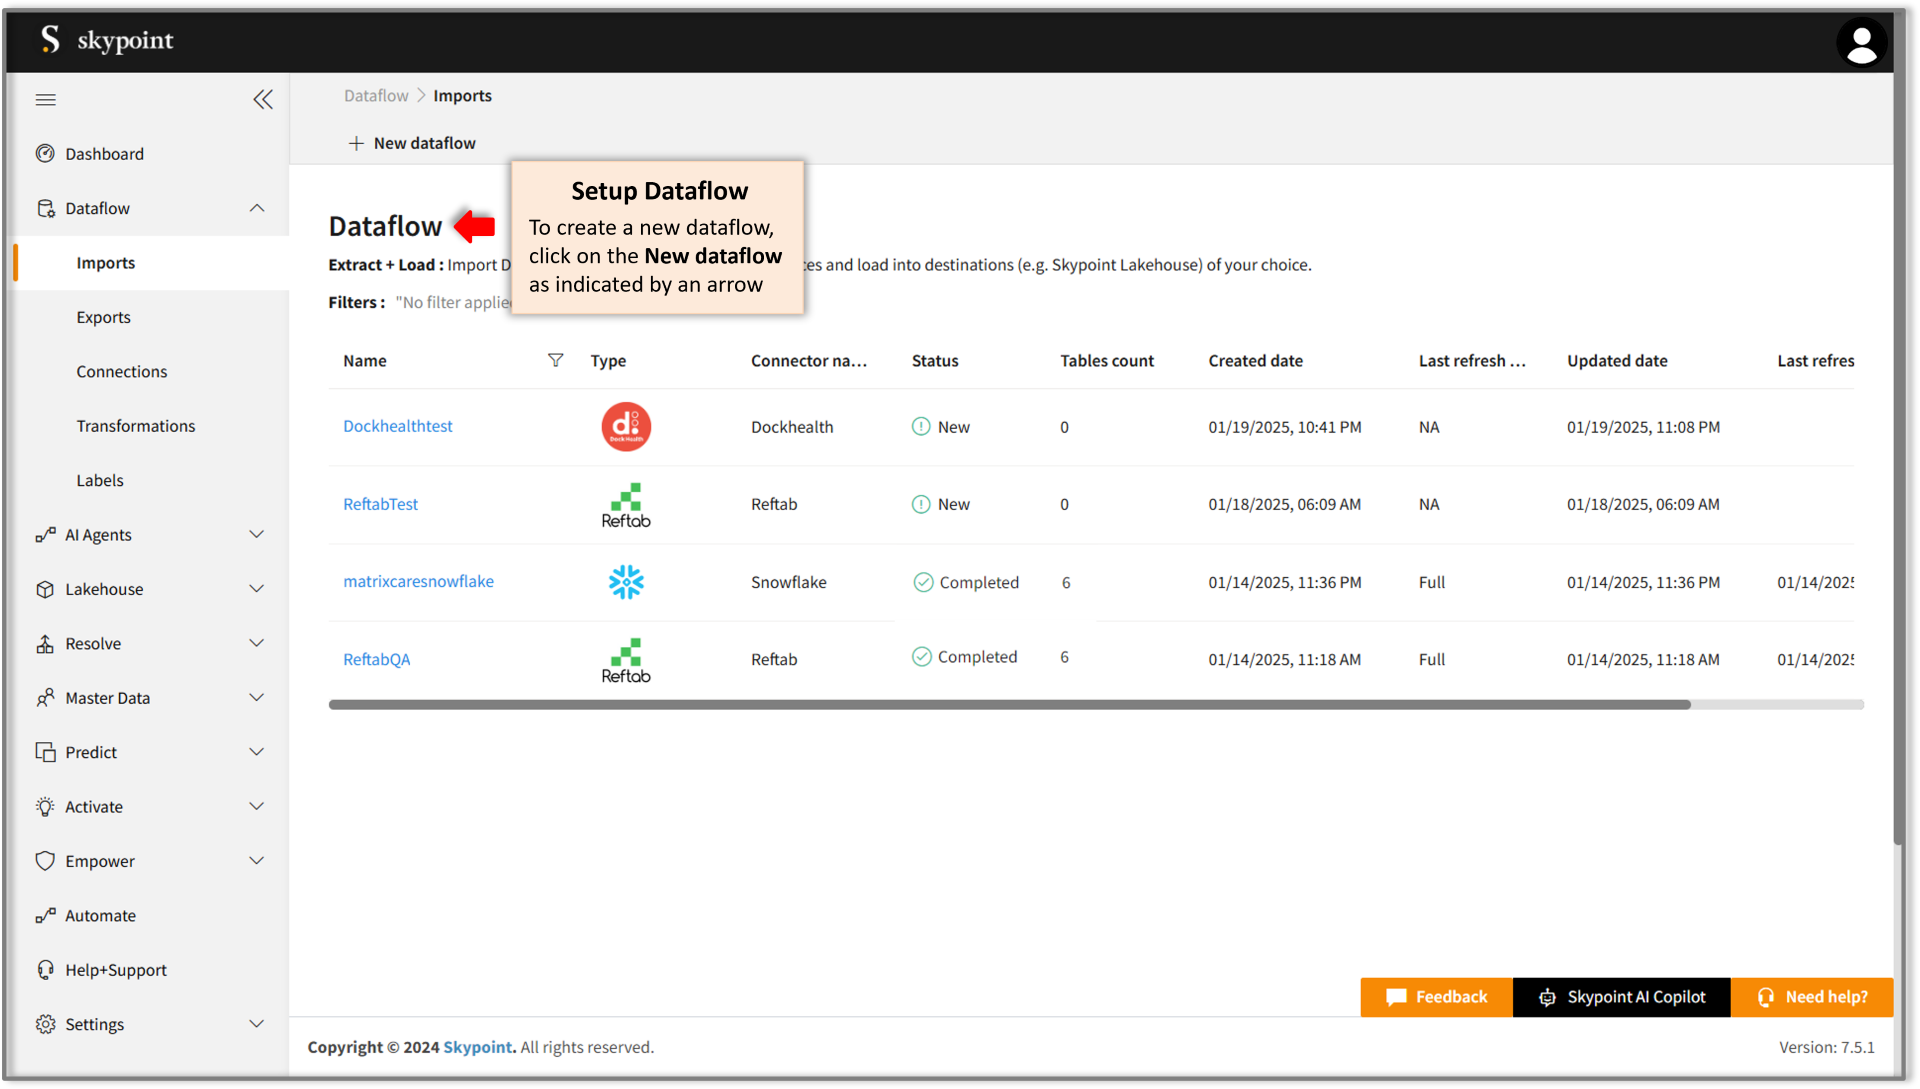Select the Exports menu item

[103, 316]
